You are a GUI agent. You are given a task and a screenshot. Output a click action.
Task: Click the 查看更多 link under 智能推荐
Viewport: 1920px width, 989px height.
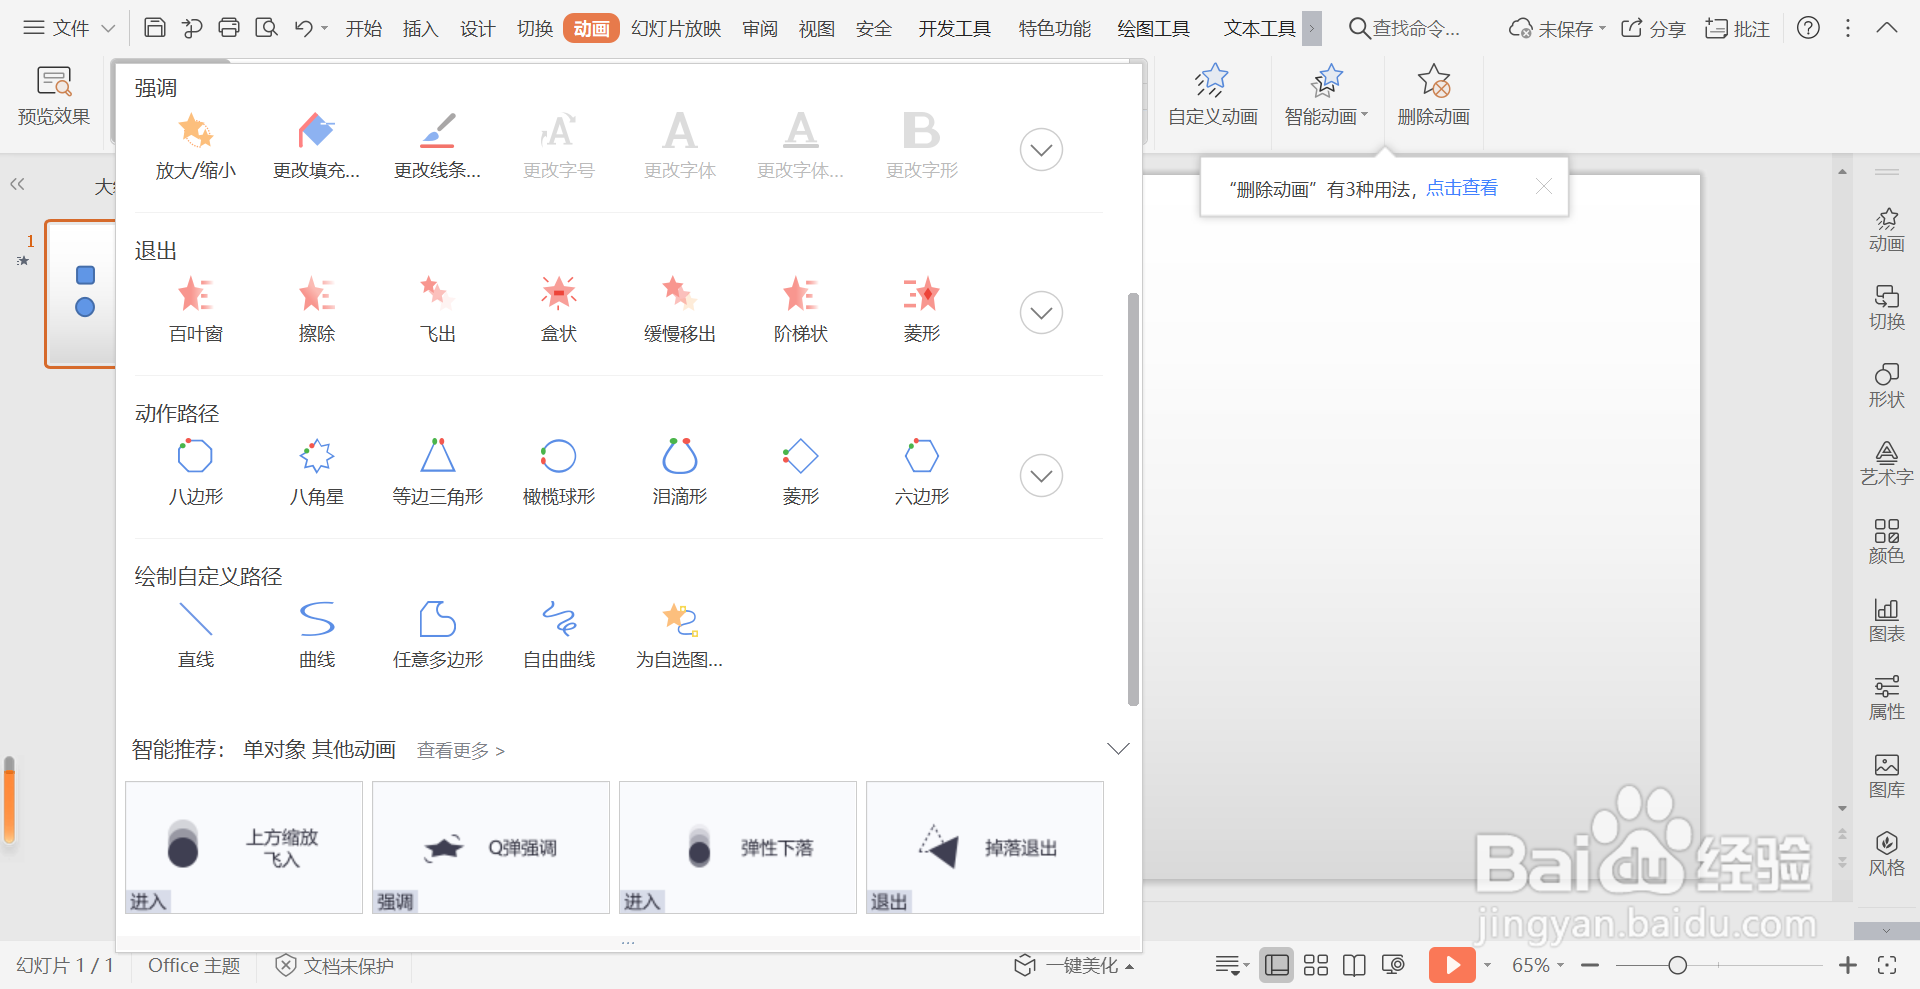(453, 750)
